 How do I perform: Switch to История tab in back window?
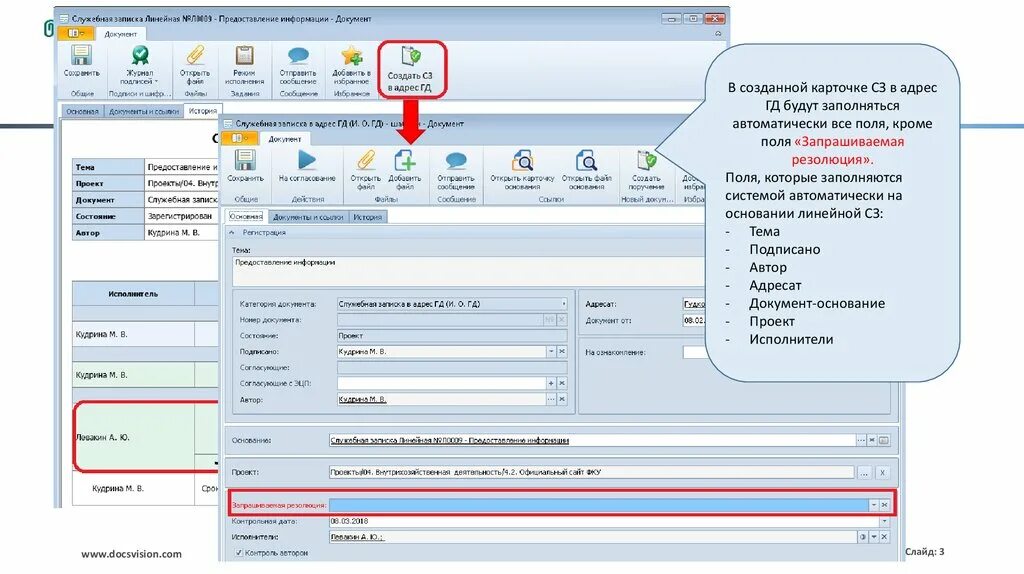point(203,111)
